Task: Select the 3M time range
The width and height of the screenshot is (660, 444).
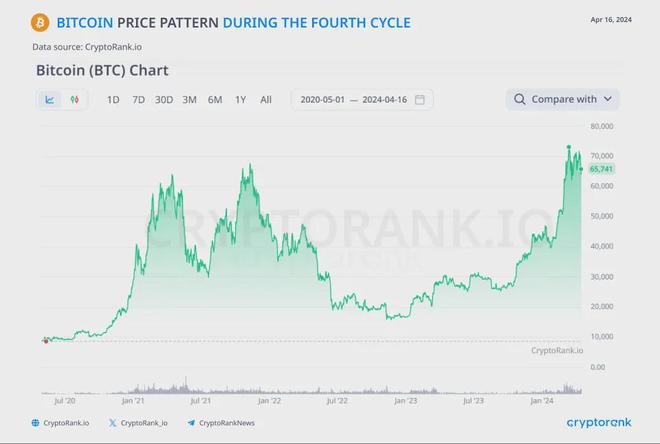Action: (189, 100)
